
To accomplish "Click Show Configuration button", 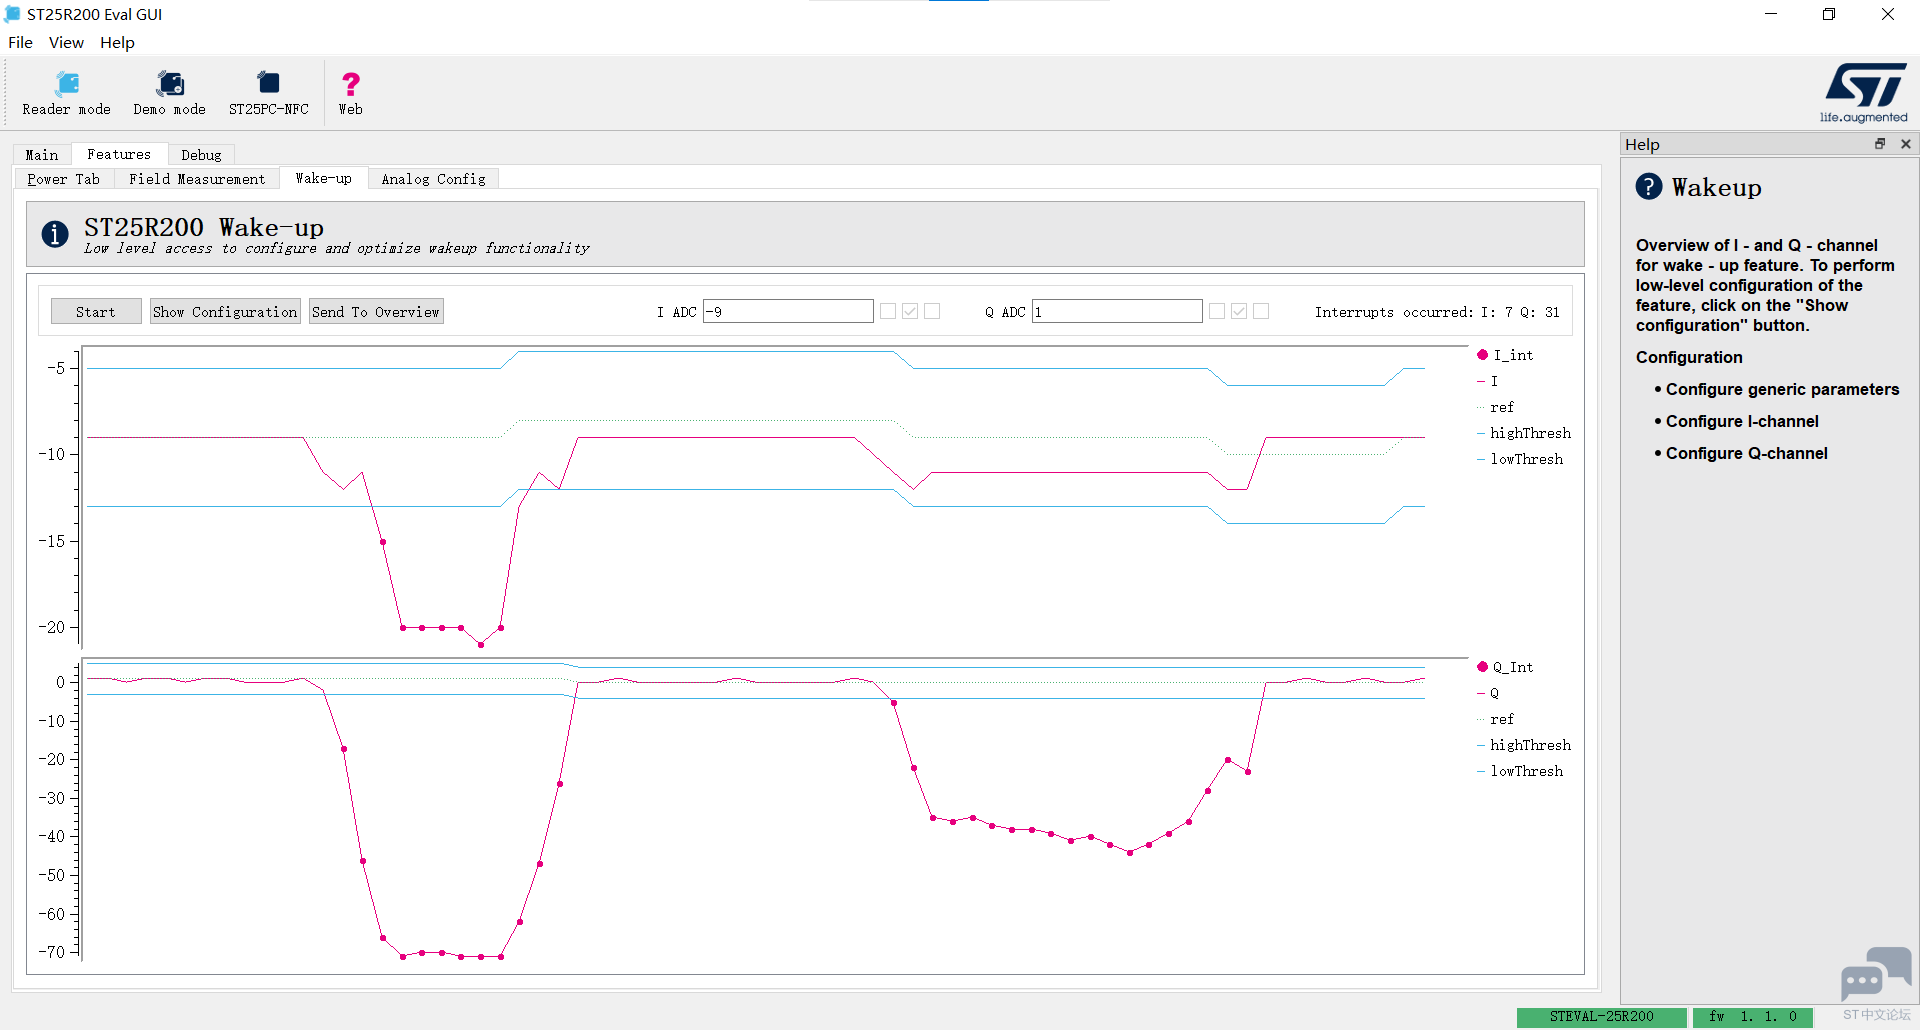I will point(225,312).
